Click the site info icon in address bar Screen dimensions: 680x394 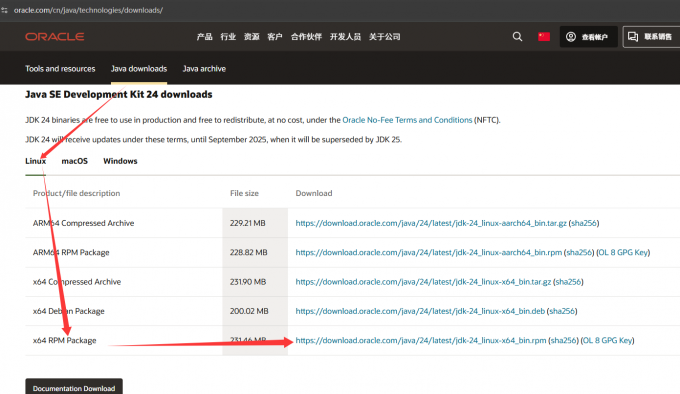[4, 10]
